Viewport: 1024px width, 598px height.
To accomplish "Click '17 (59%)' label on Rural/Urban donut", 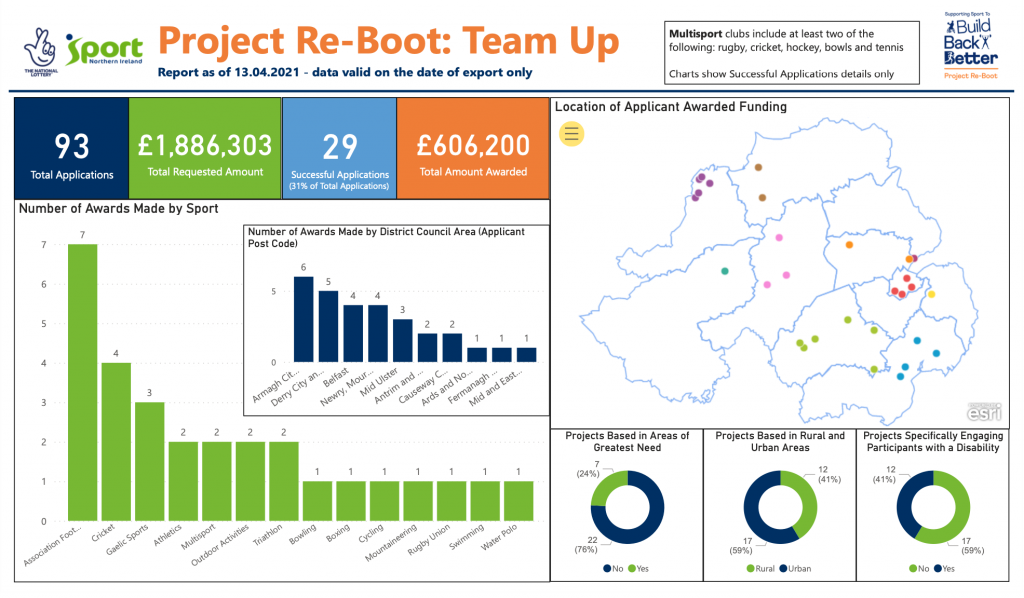I will (742, 546).
